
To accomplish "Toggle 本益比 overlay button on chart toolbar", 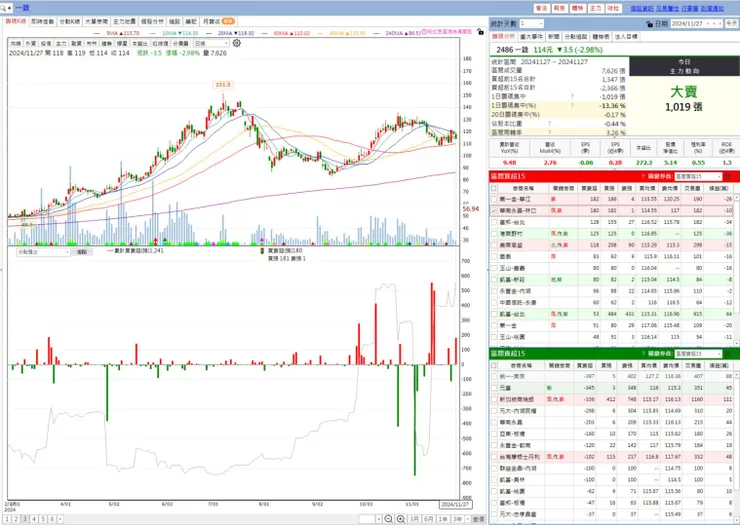I will point(139,43).
